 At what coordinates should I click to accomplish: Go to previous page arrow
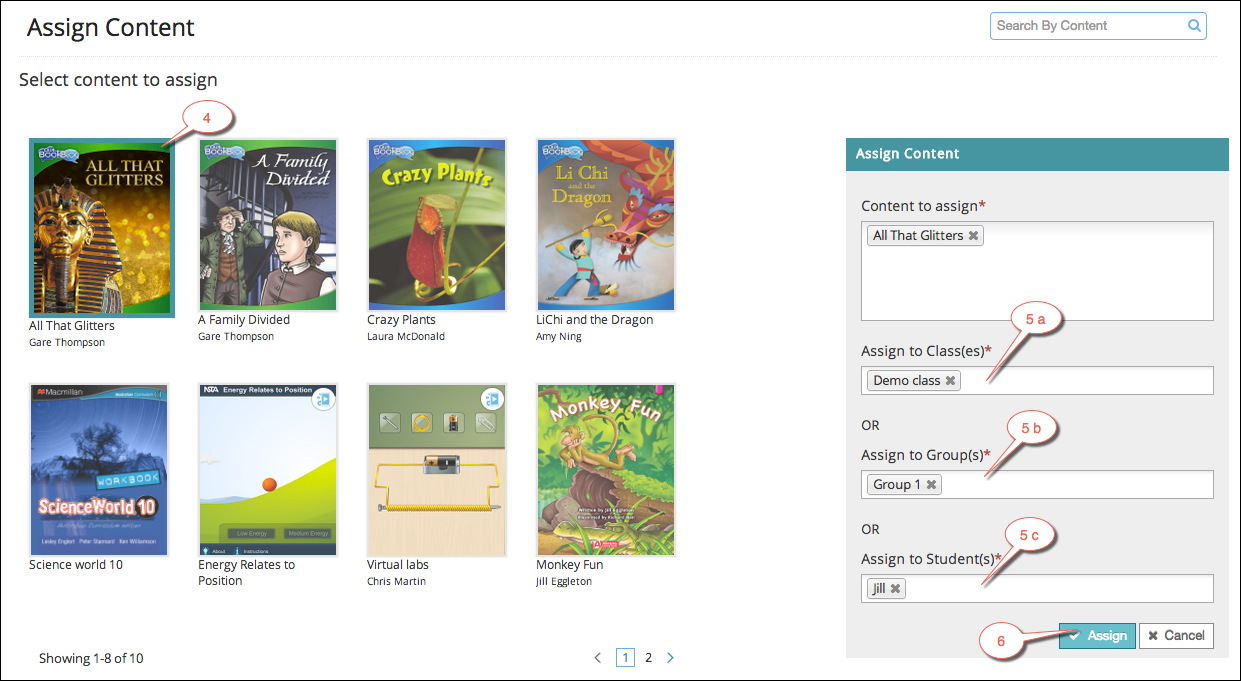598,658
